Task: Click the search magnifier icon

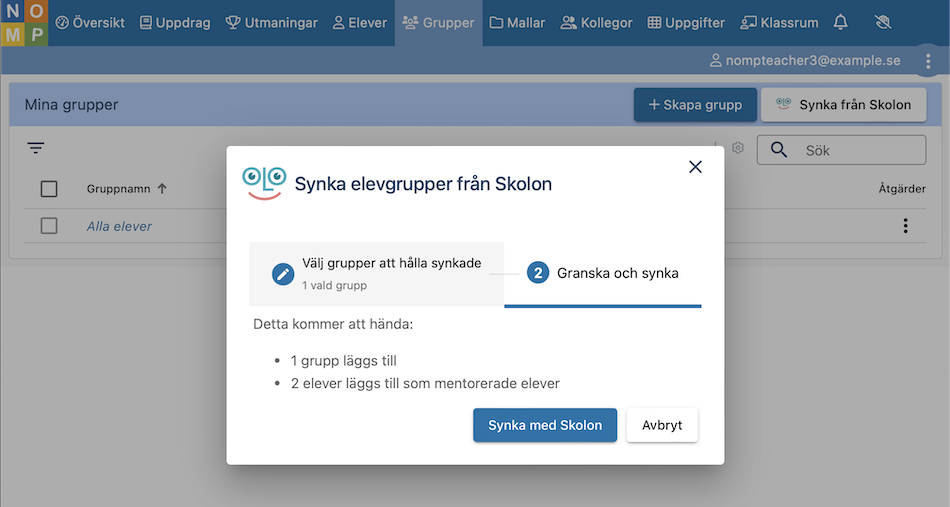Action: point(779,150)
